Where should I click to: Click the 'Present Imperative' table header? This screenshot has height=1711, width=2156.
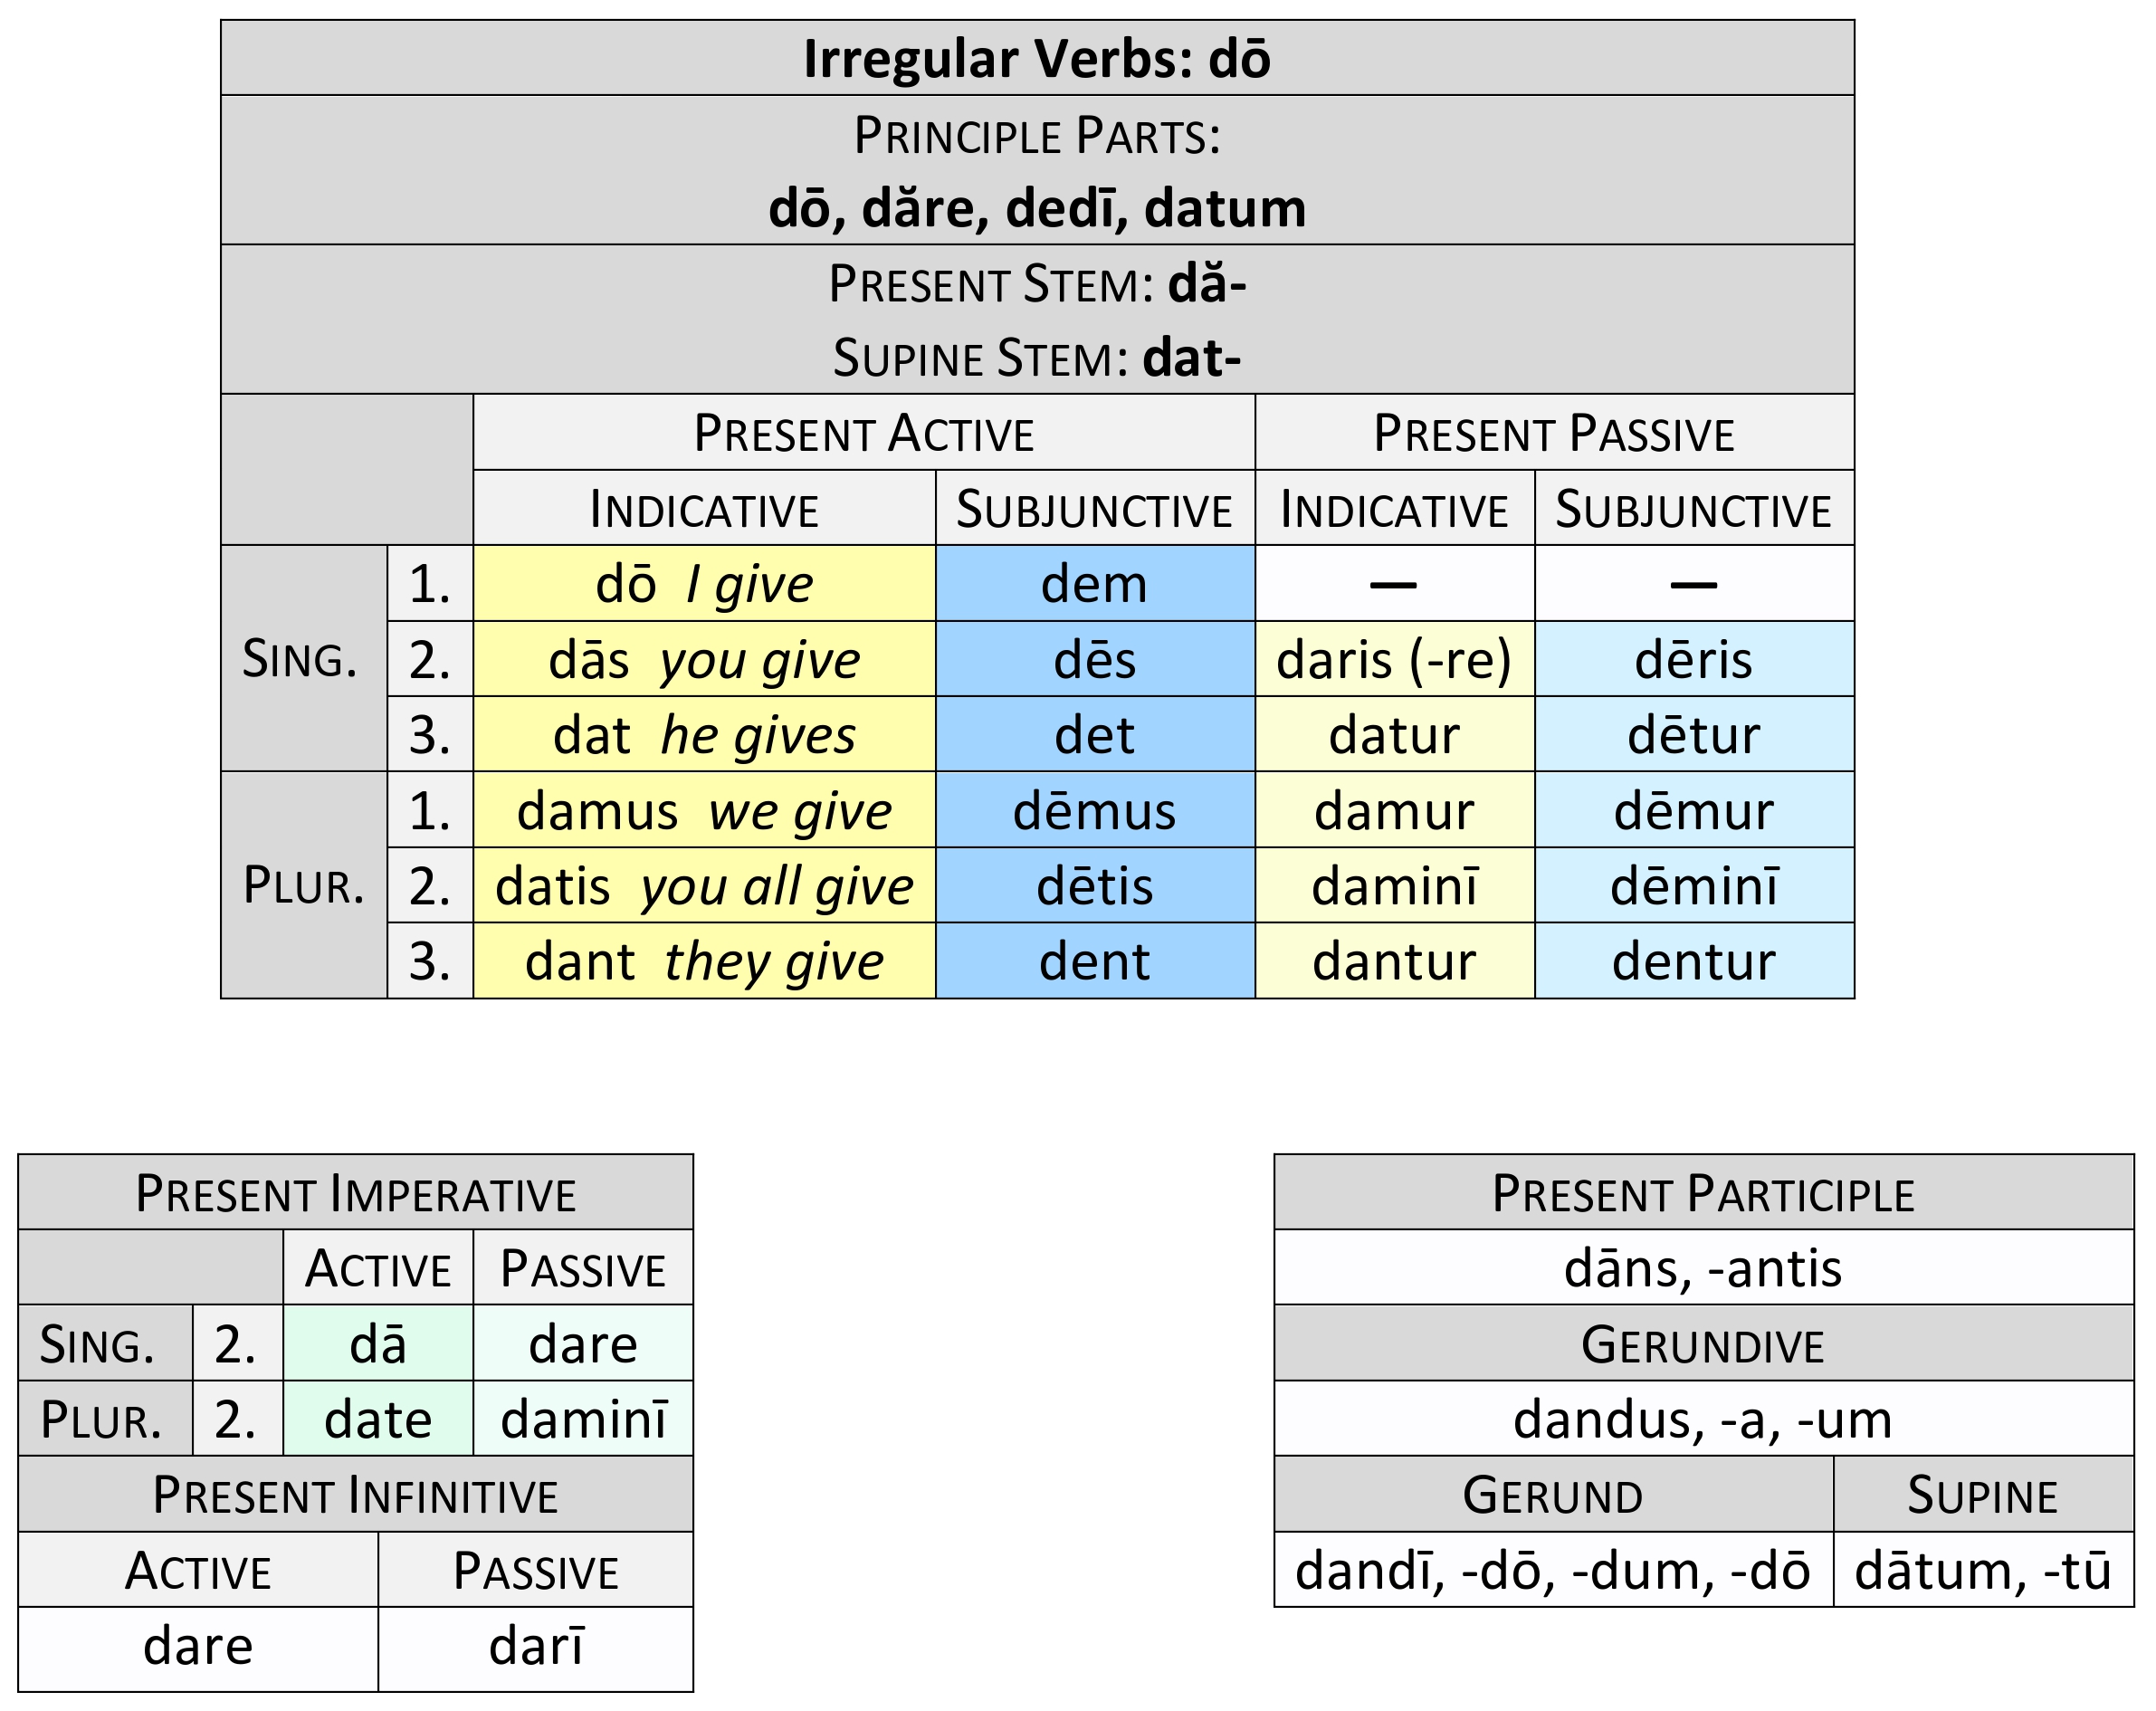pyautogui.click(x=355, y=1193)
